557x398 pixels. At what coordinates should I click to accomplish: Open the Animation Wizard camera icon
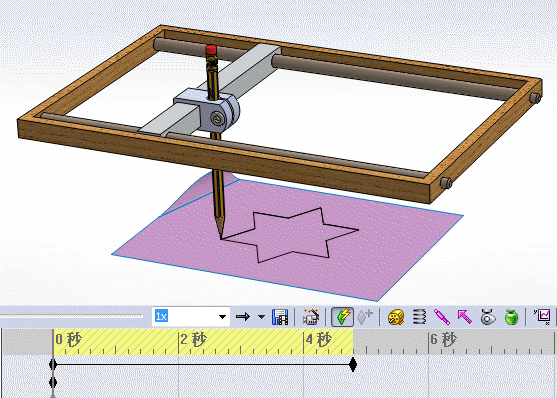click(311, 317)
